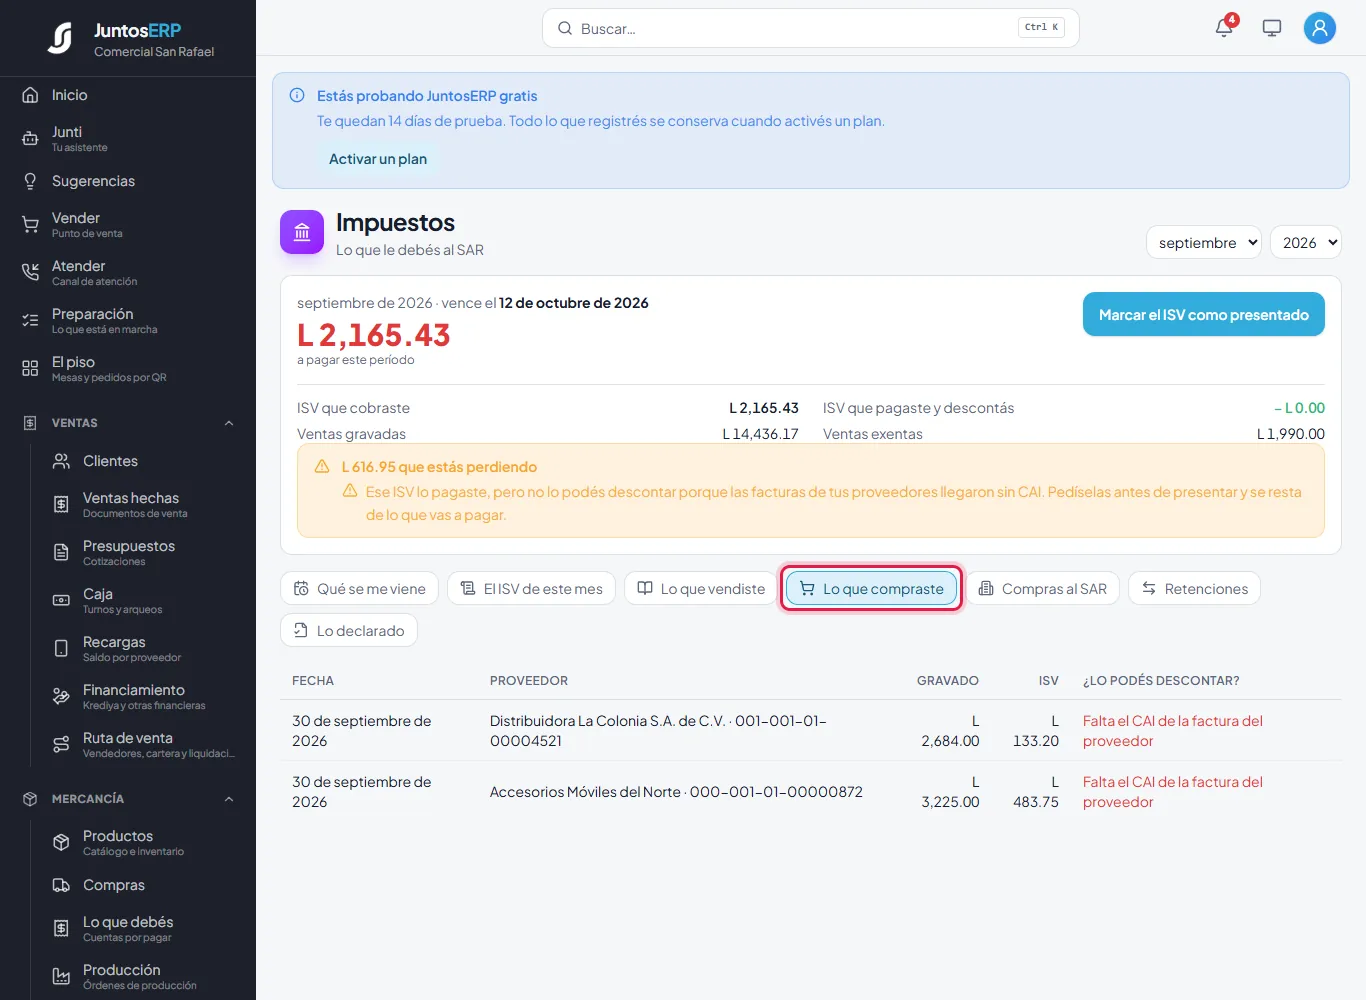The height and width of the screenshot is (1000, 1366).
Task: Click the Vender cart icon in sidebar
Action: click(30, 225)
